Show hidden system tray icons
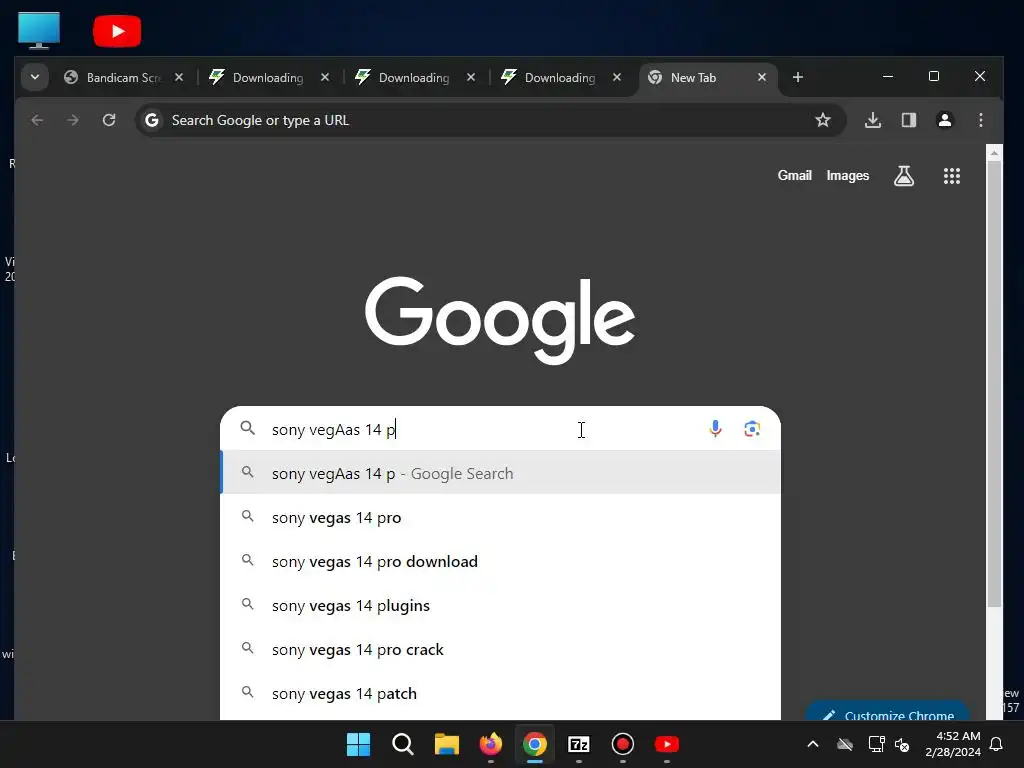The image size is (1024, 768). [x=813, y=744]
